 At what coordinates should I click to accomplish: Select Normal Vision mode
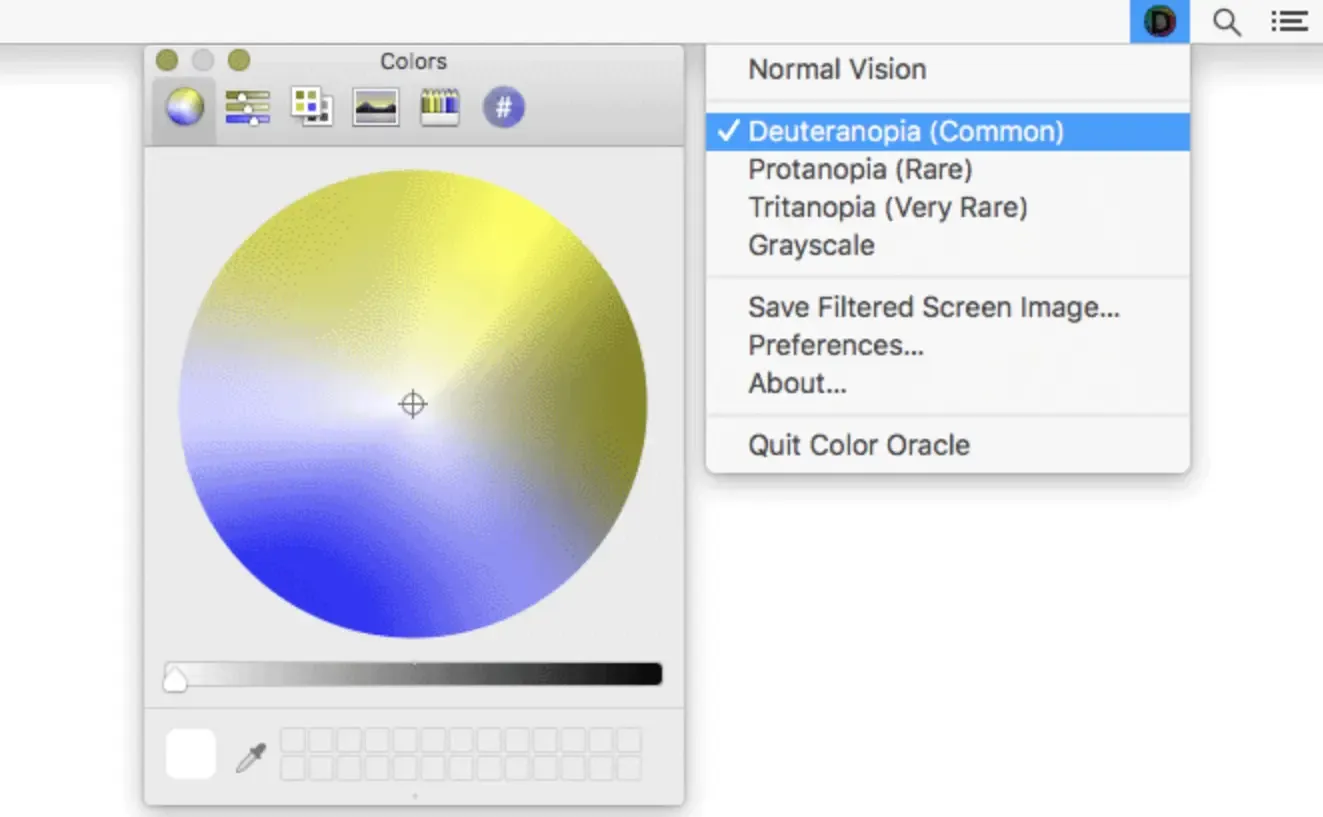(x=837, y=69)
